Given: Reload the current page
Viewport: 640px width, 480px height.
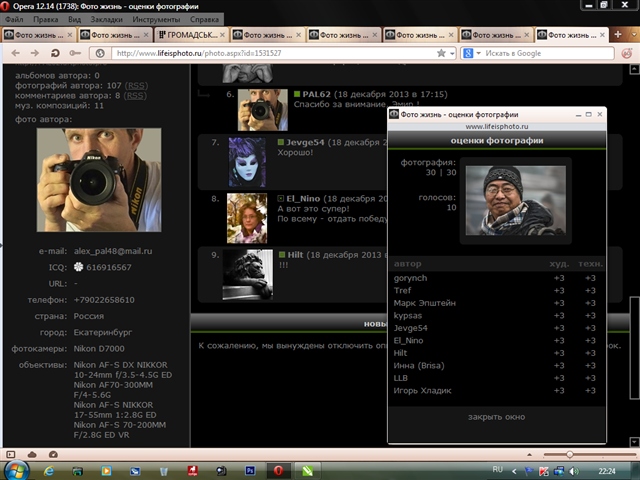Looking at the screenshot, I should click(55, 52).
